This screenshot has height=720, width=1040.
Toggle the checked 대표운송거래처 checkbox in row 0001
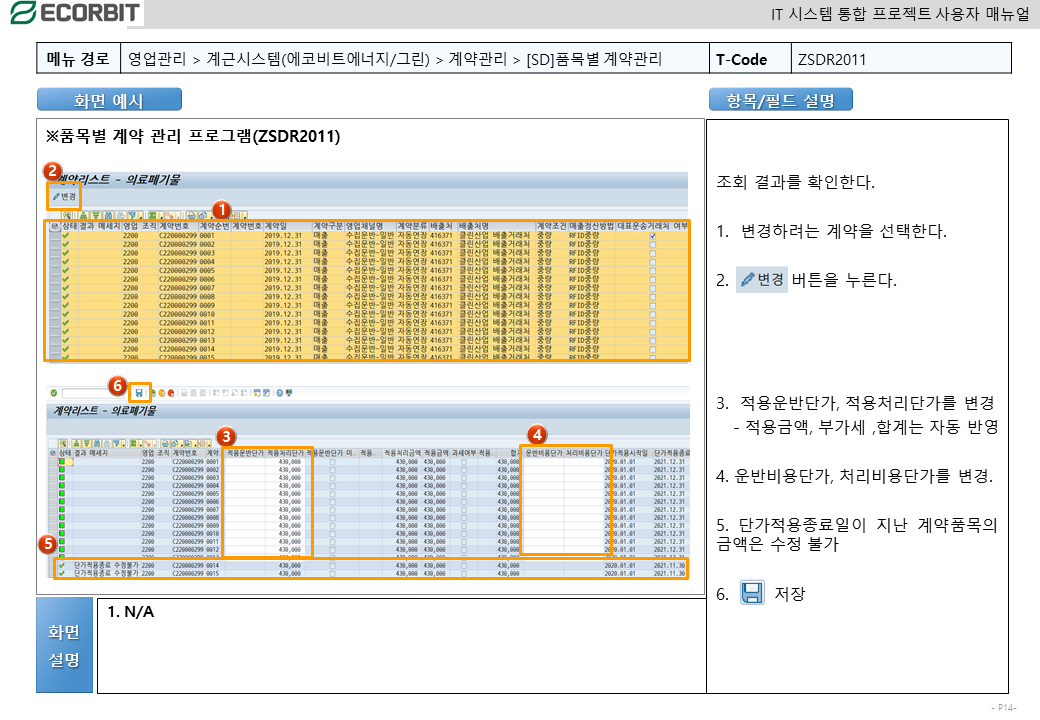653,236
